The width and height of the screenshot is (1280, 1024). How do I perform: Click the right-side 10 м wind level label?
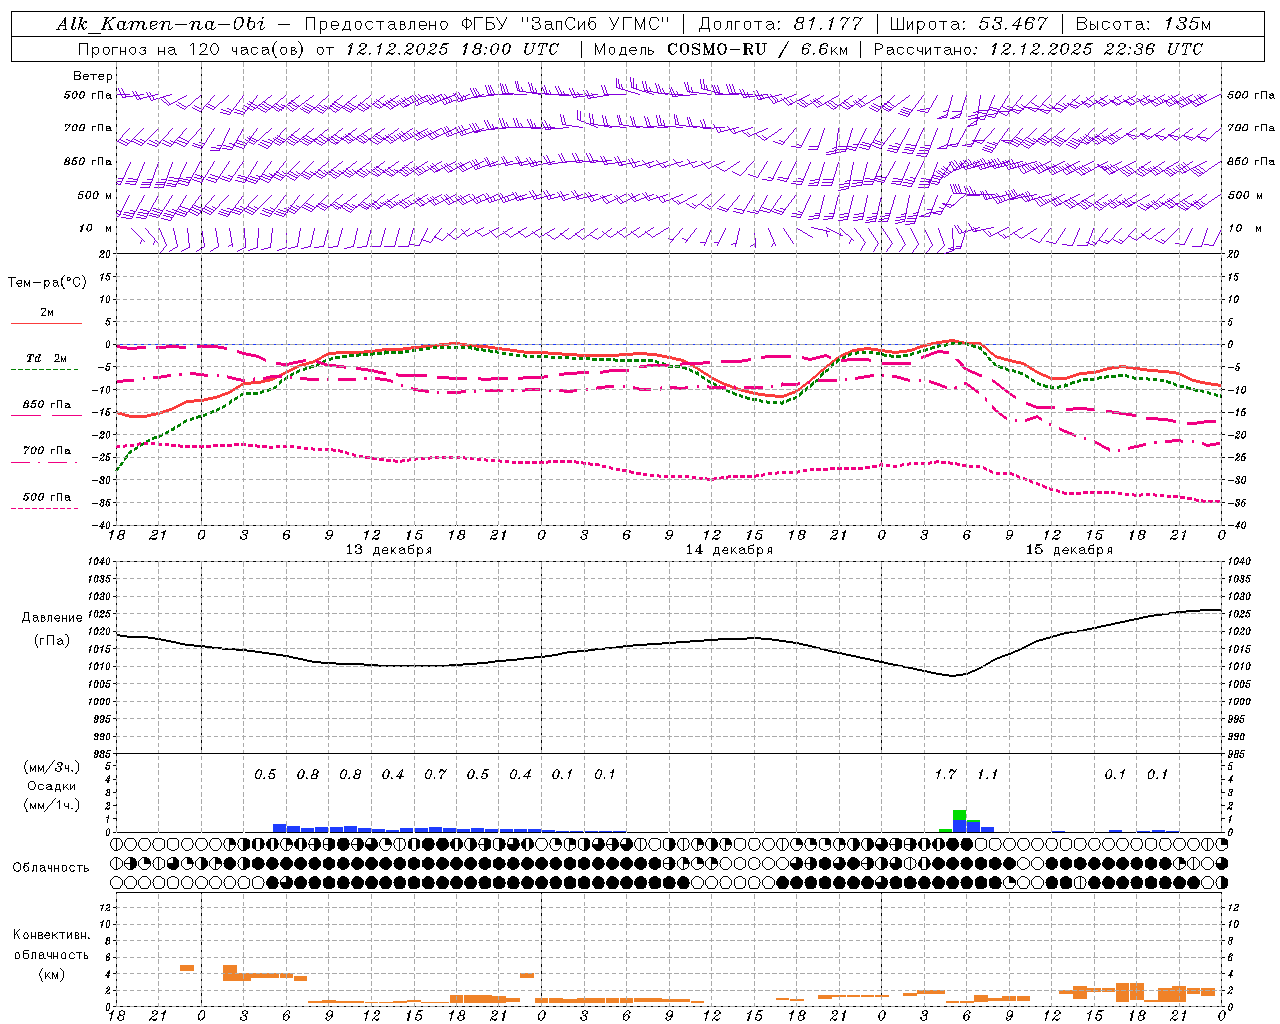pyautogui.click(x=1245, y=228)
